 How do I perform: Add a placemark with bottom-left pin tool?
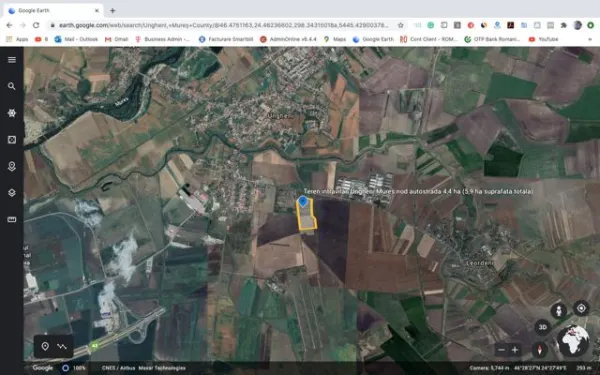pos(45,346)
